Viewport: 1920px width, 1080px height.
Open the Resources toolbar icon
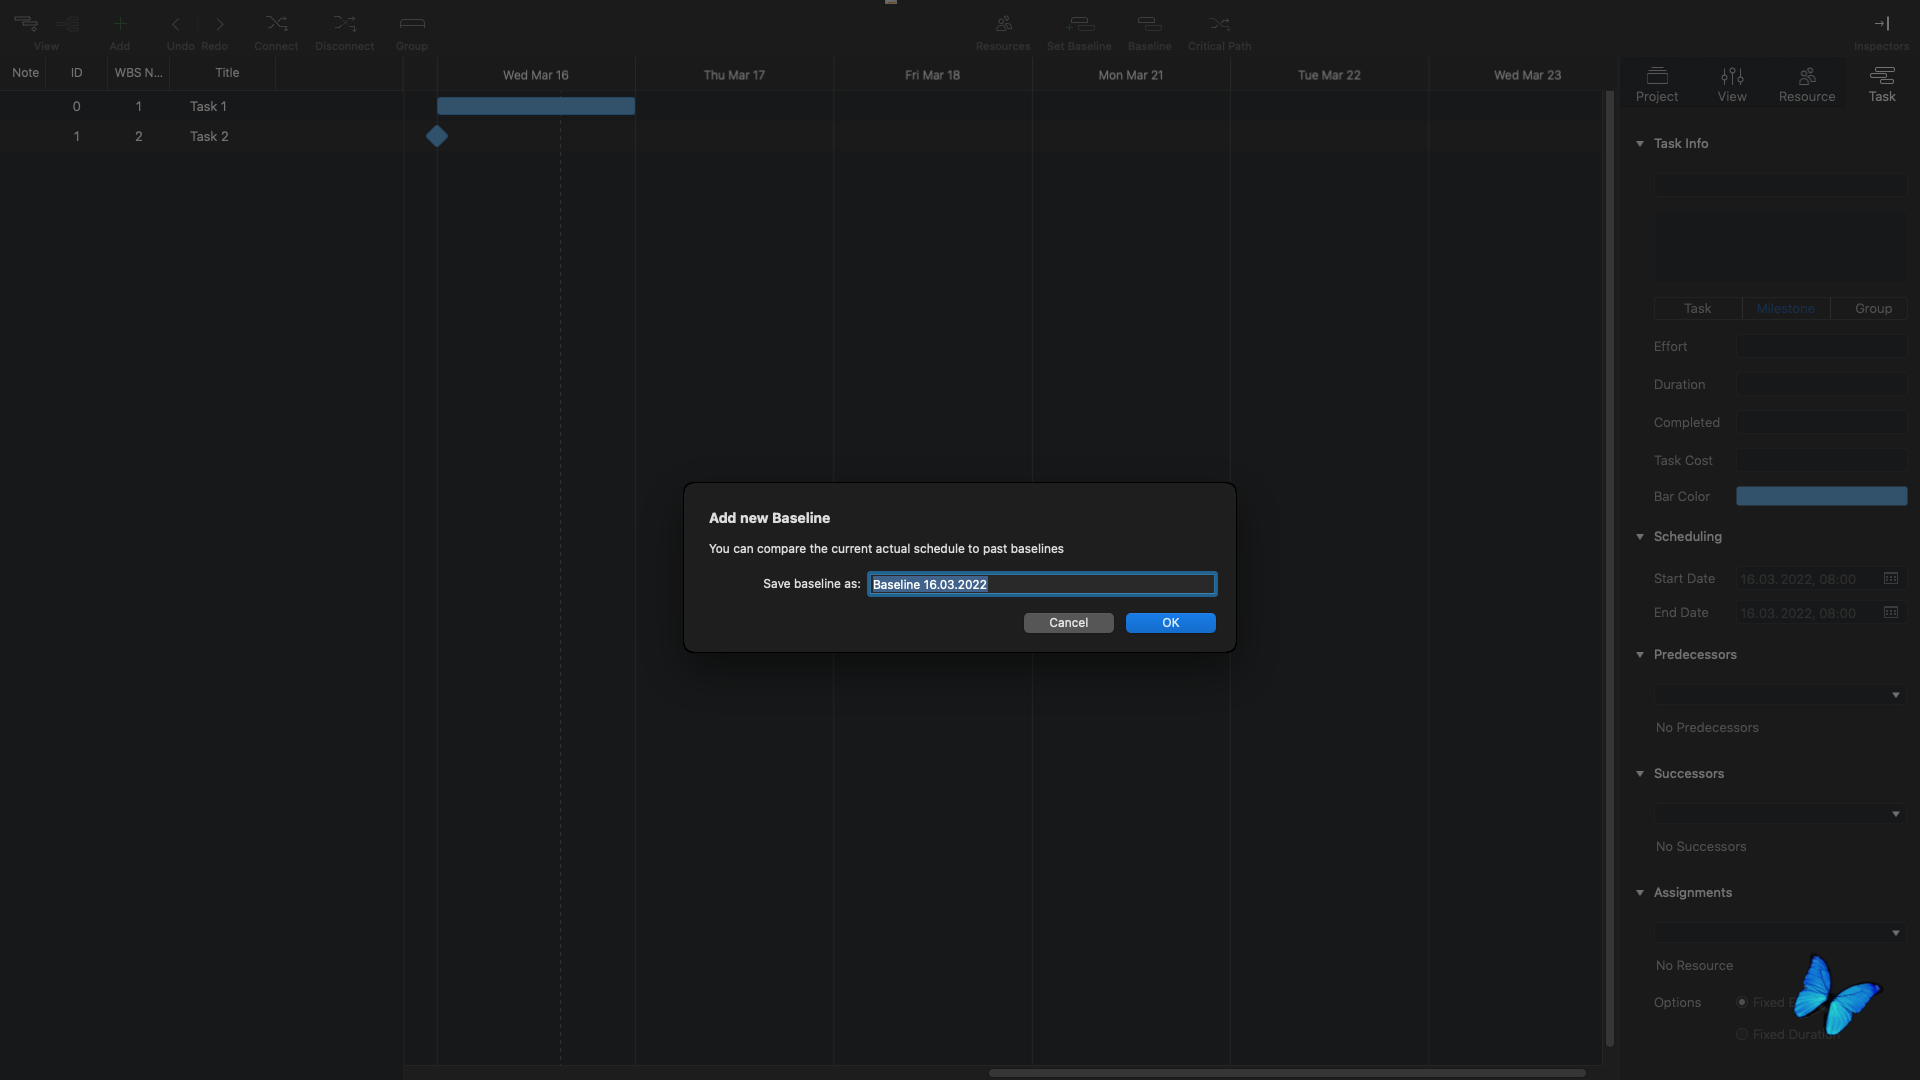coord(1003,24)
